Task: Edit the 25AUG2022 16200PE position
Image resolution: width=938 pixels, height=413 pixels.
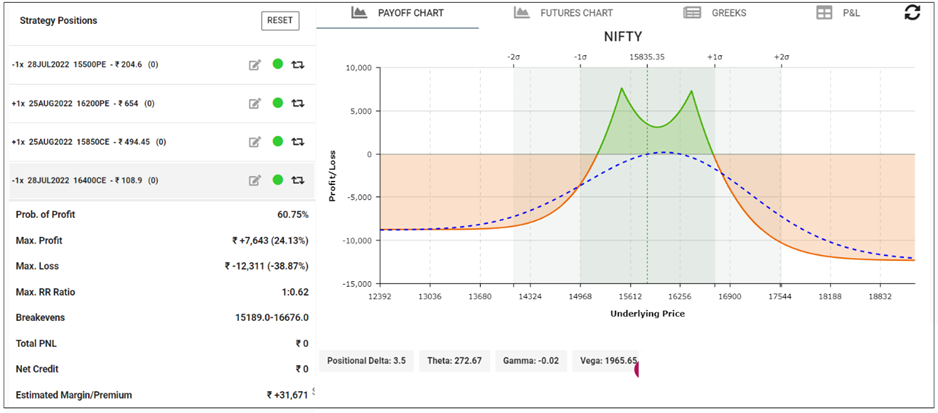Action: coord(255,103)
